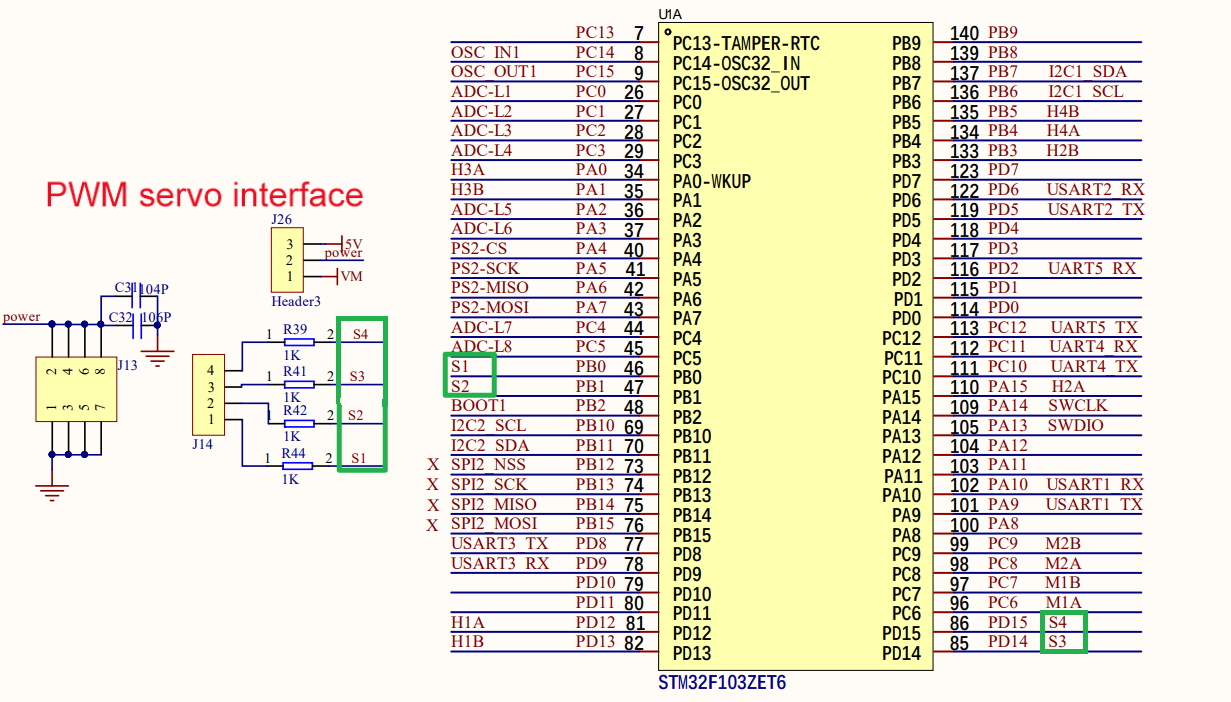Select the STM32F103ZET6 part label

tap(721, 684)
